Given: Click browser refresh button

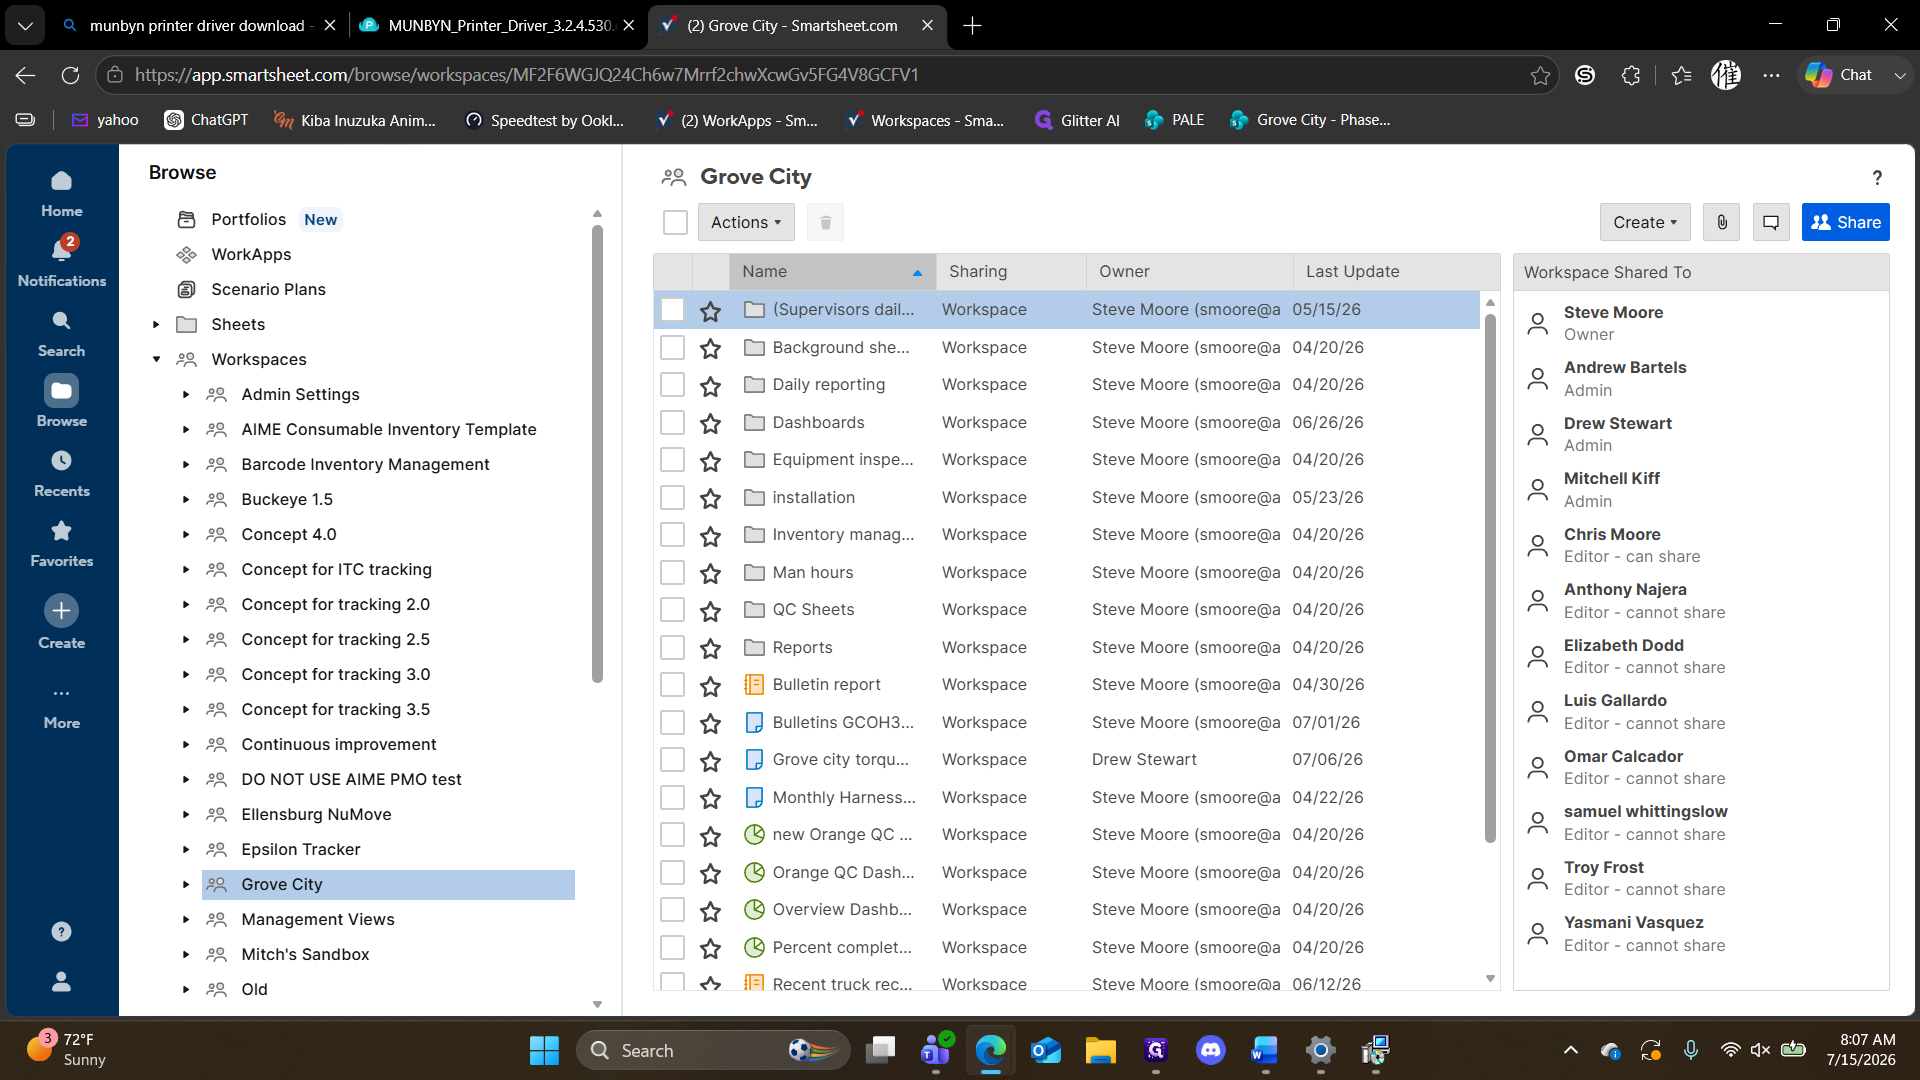Looking at the screenshot, I should pyautogui.click(x=70, y=75).
